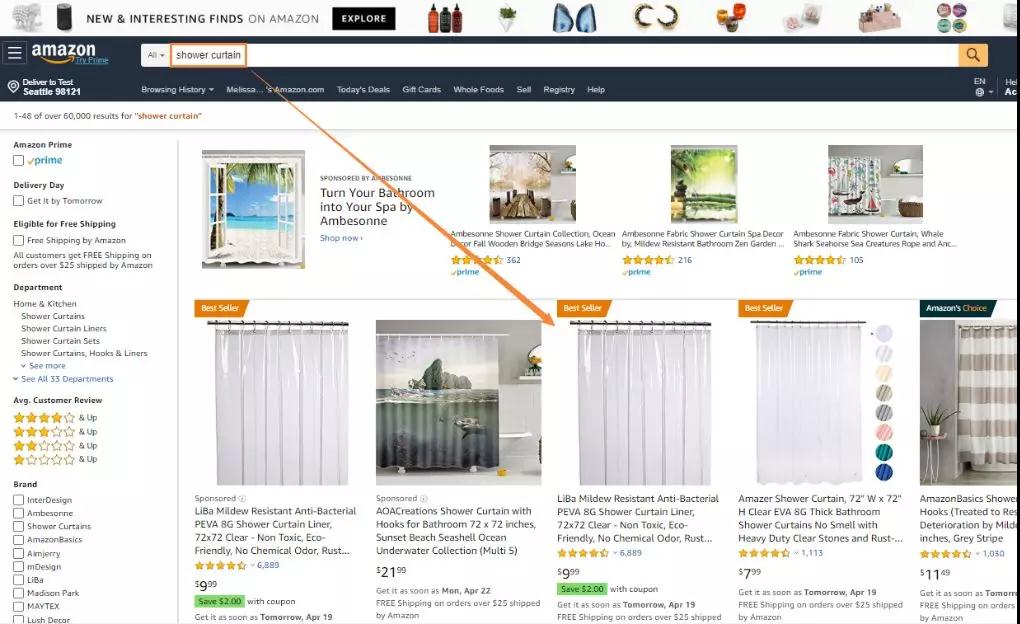Screen dimensions: 1020x624
Task: Check the Get It by Tomorrow box
Action: tap(19, 200)
